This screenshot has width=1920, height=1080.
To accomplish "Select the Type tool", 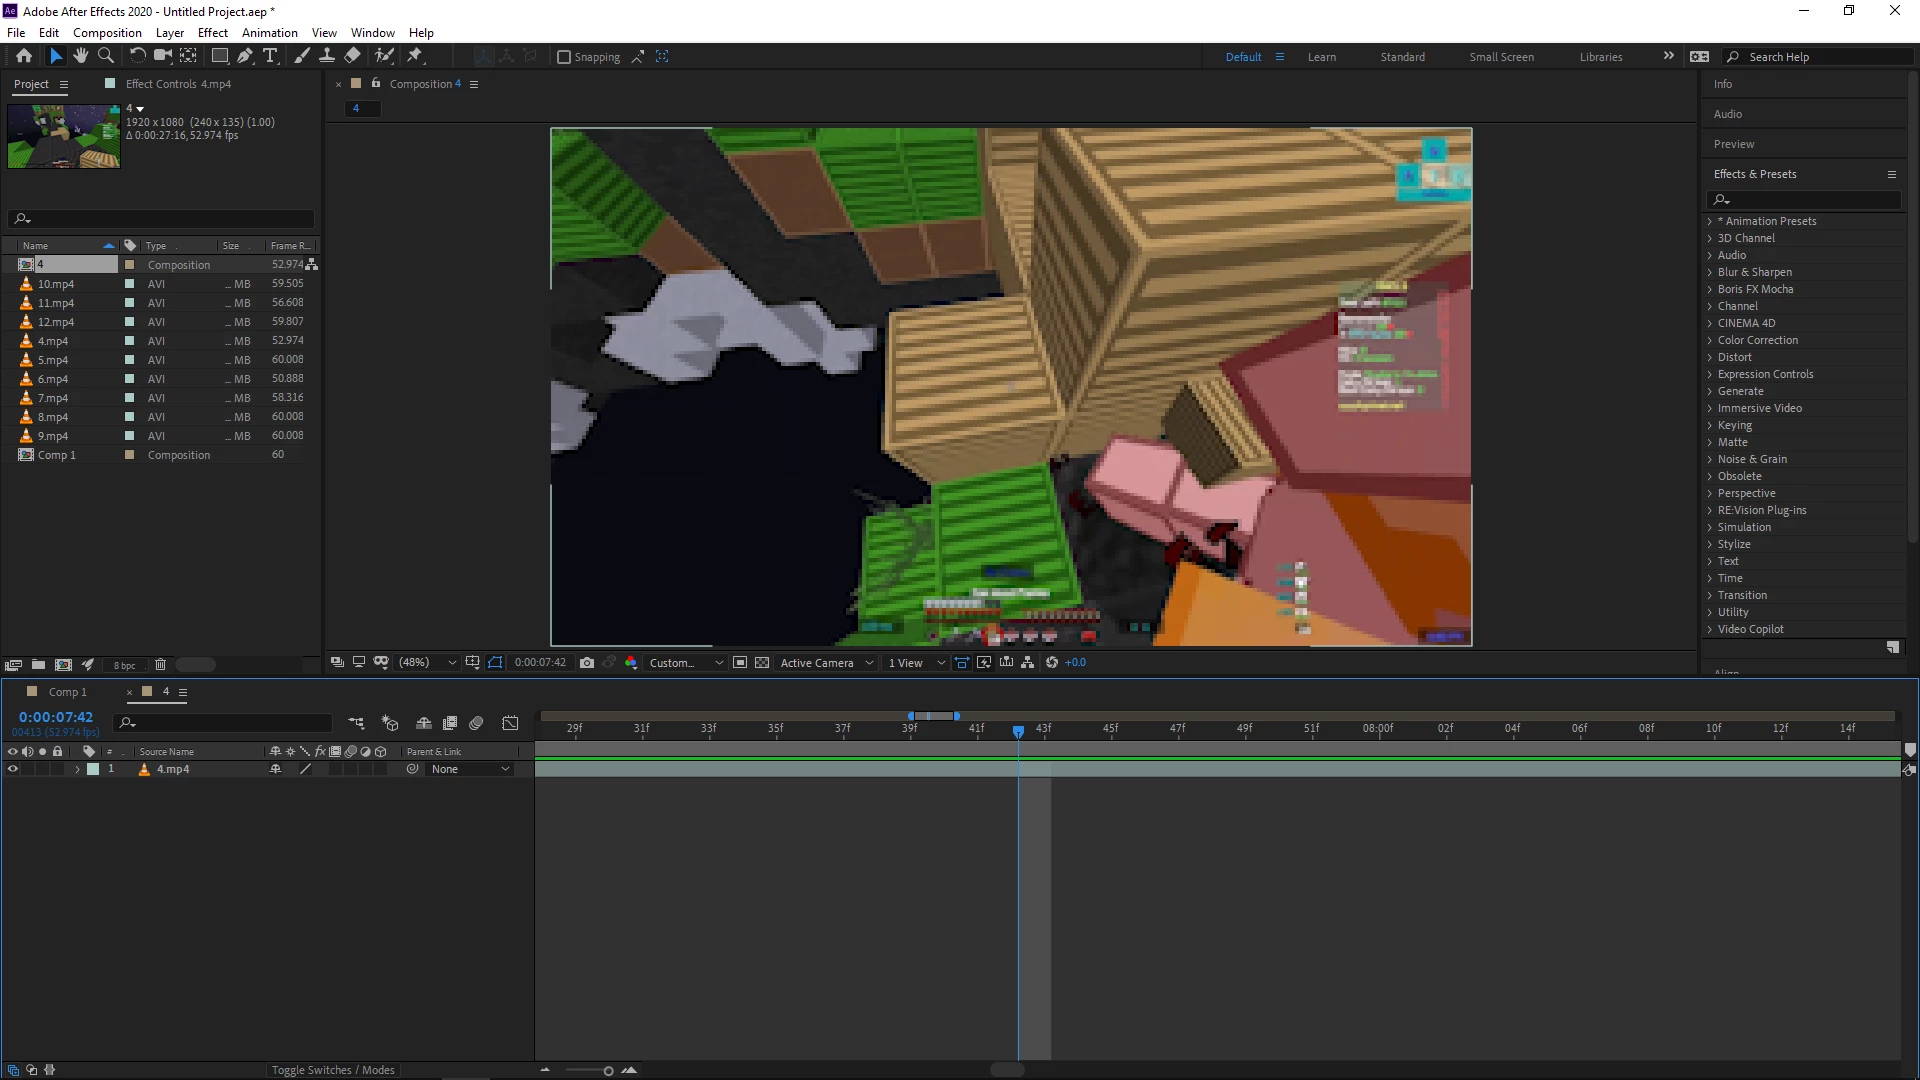I will click(270, 56).
